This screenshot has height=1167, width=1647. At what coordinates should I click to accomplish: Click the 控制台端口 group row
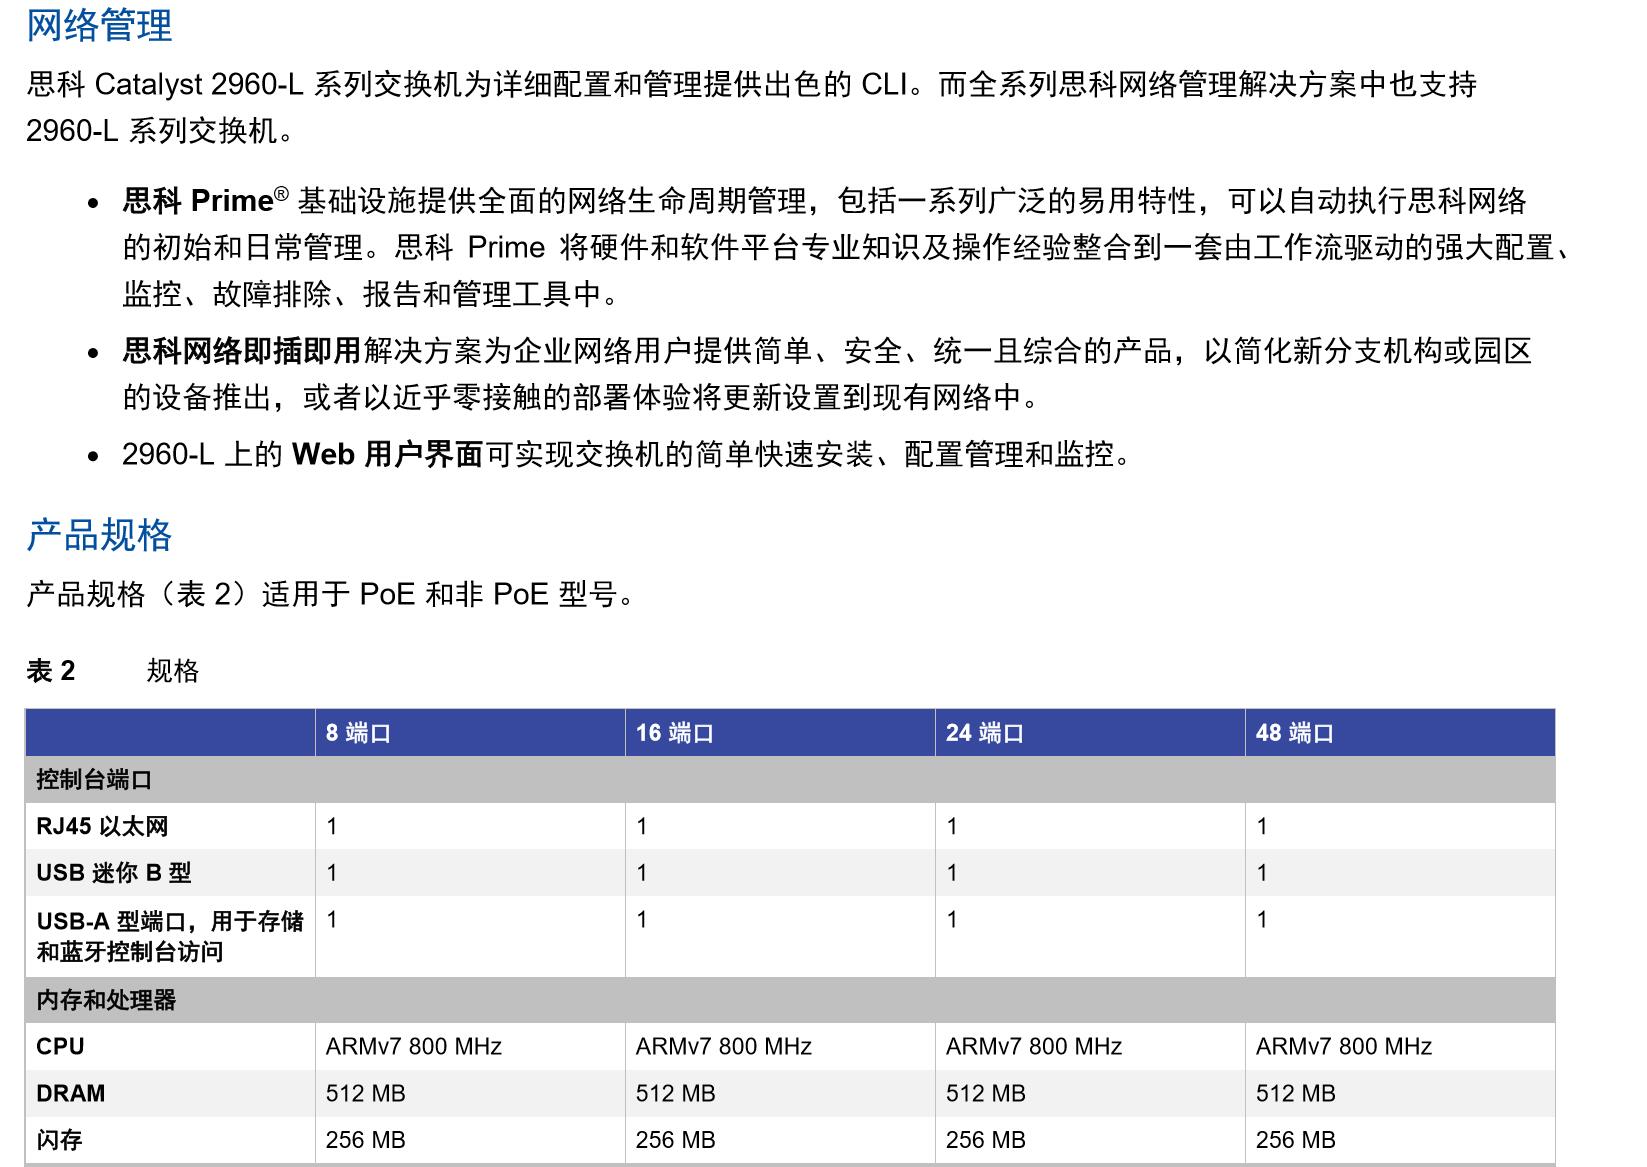pos(94,780)
